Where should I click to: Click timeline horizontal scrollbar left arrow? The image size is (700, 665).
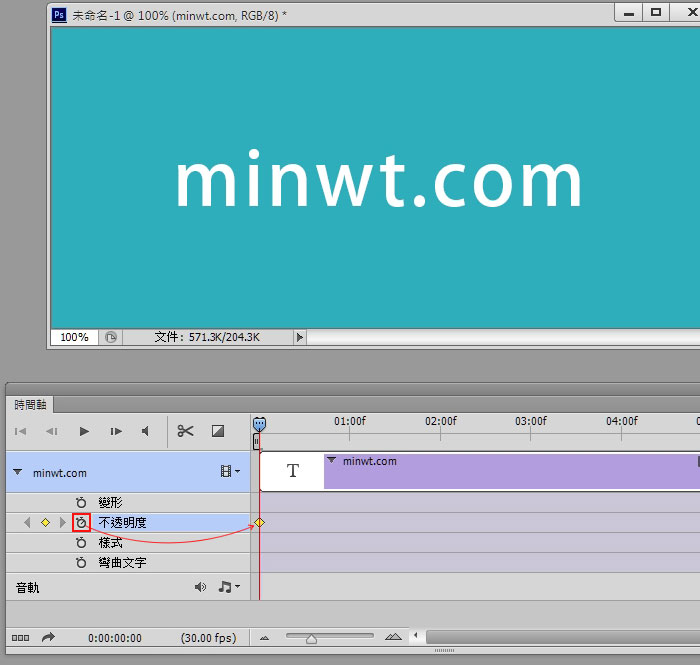(x=416, y=635)
